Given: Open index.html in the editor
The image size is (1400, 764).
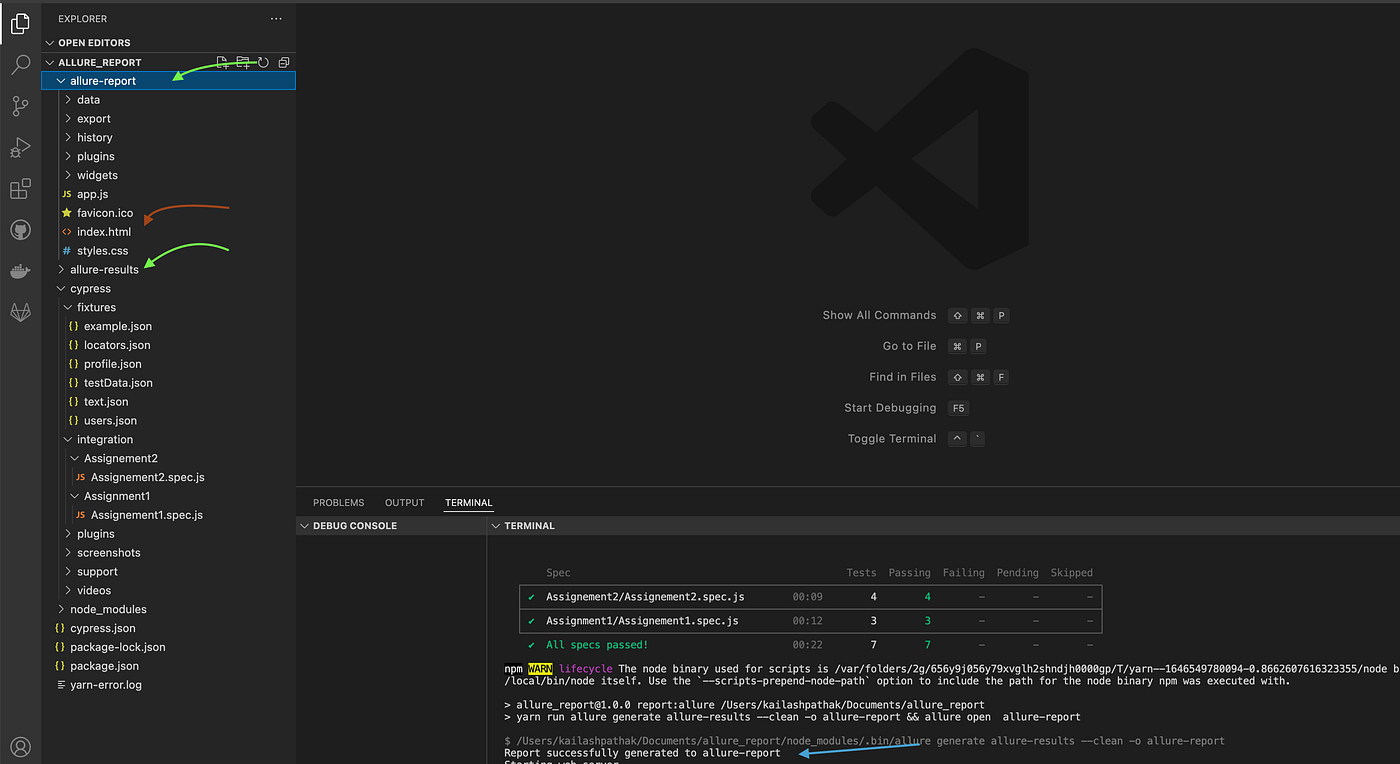Looking at the screenshot, I should coord(168,232).
